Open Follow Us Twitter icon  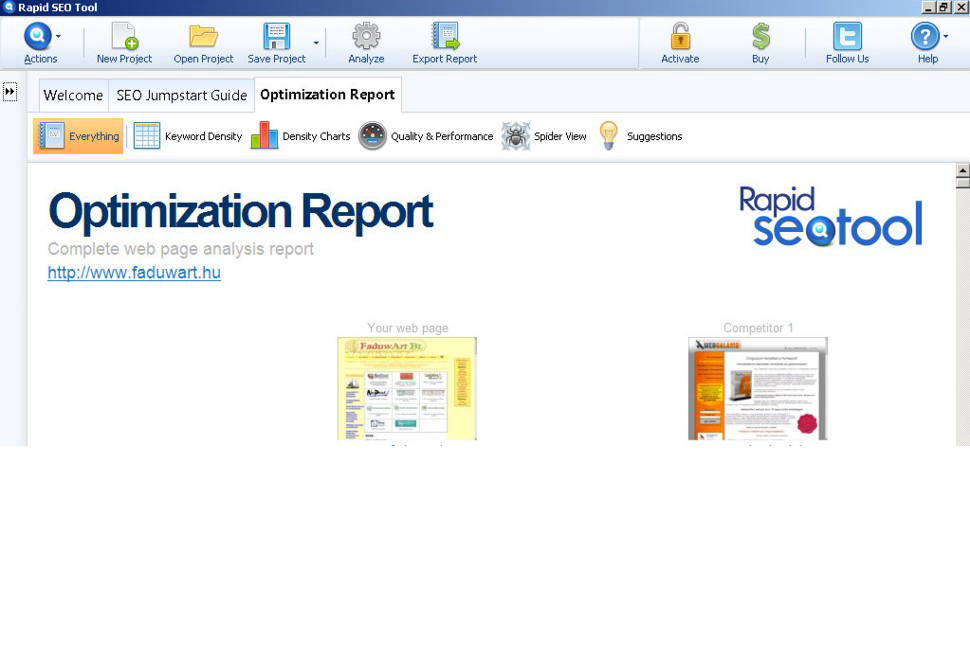(x=847, y=37)
